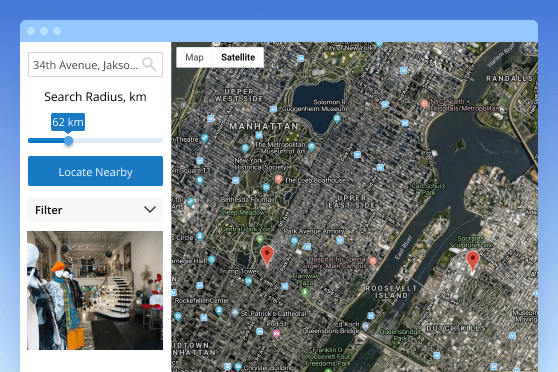Select Guggenheim Museum map marker icon
The width and height of the screenshot is (558, 372).
(337, 119)
